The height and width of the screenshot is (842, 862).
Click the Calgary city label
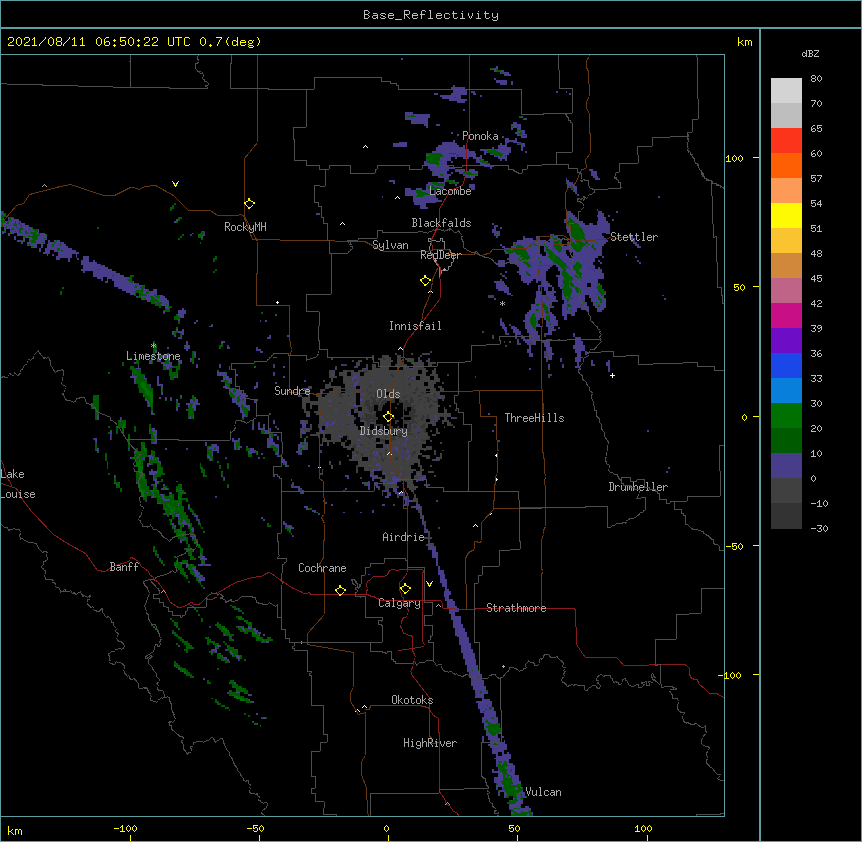[x=399, y=603]
